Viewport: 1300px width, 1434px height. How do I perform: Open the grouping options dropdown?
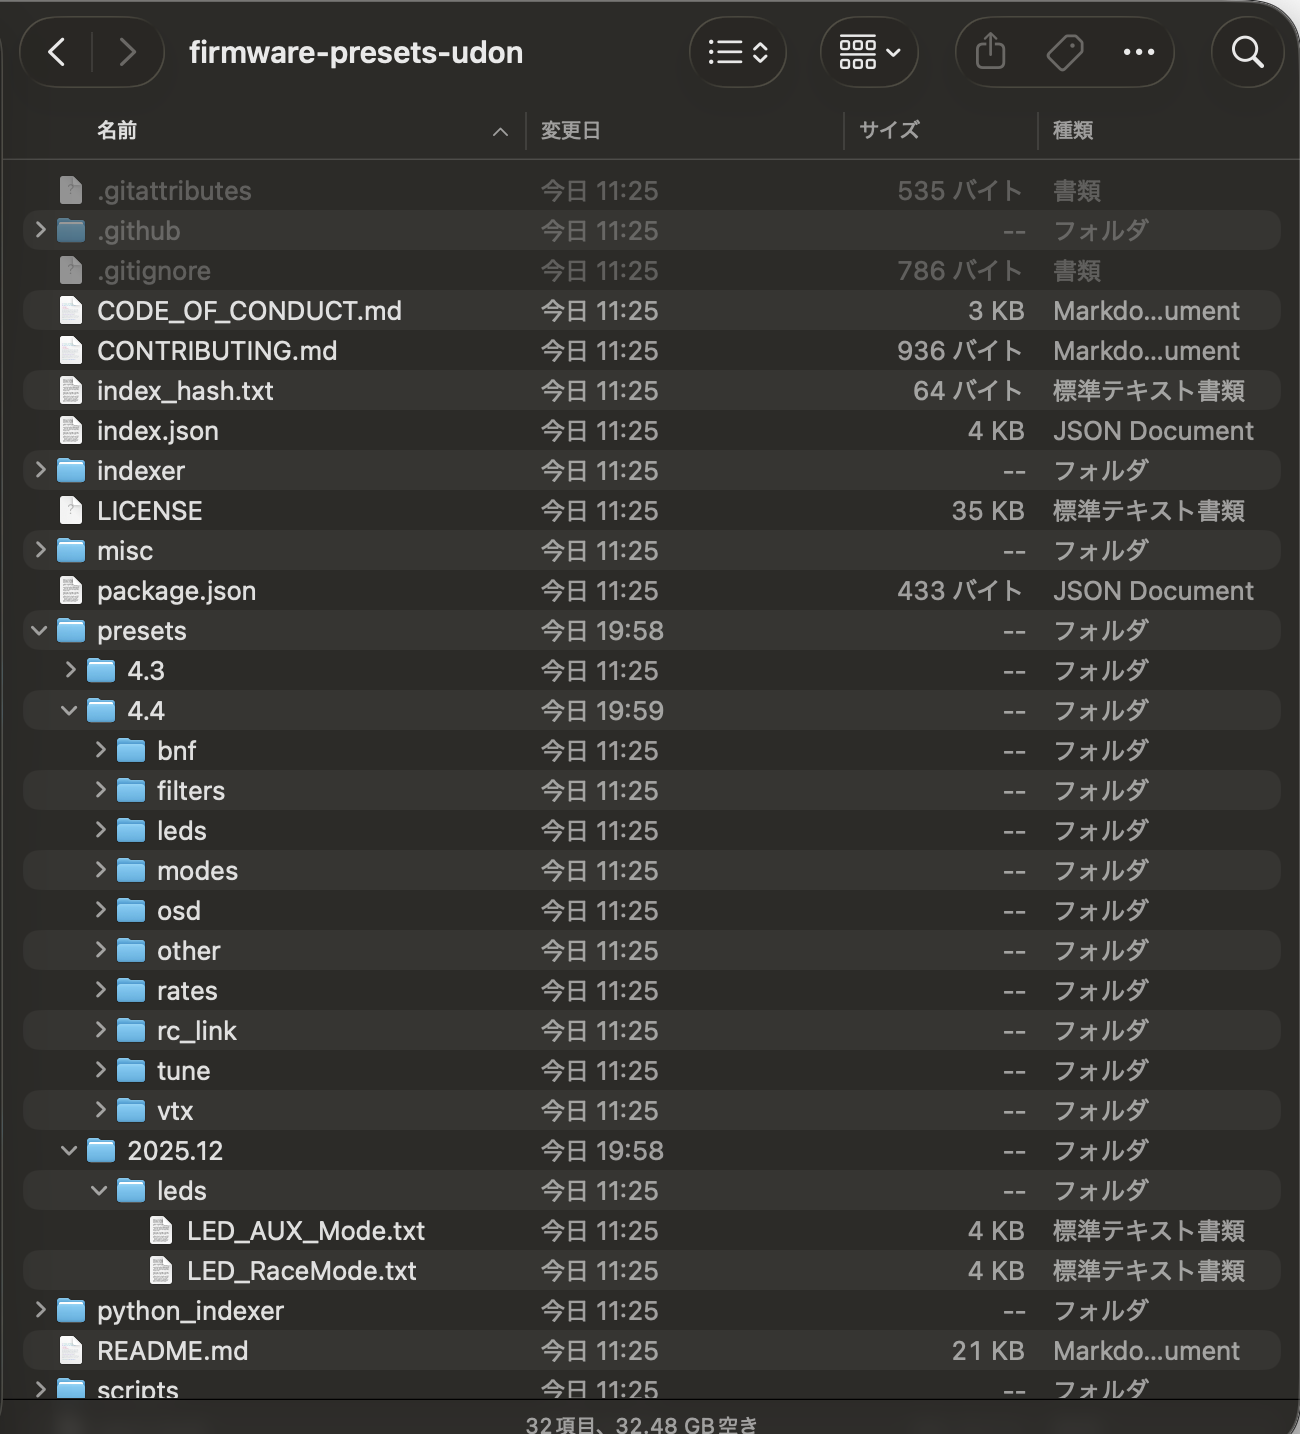coord(869,52)
